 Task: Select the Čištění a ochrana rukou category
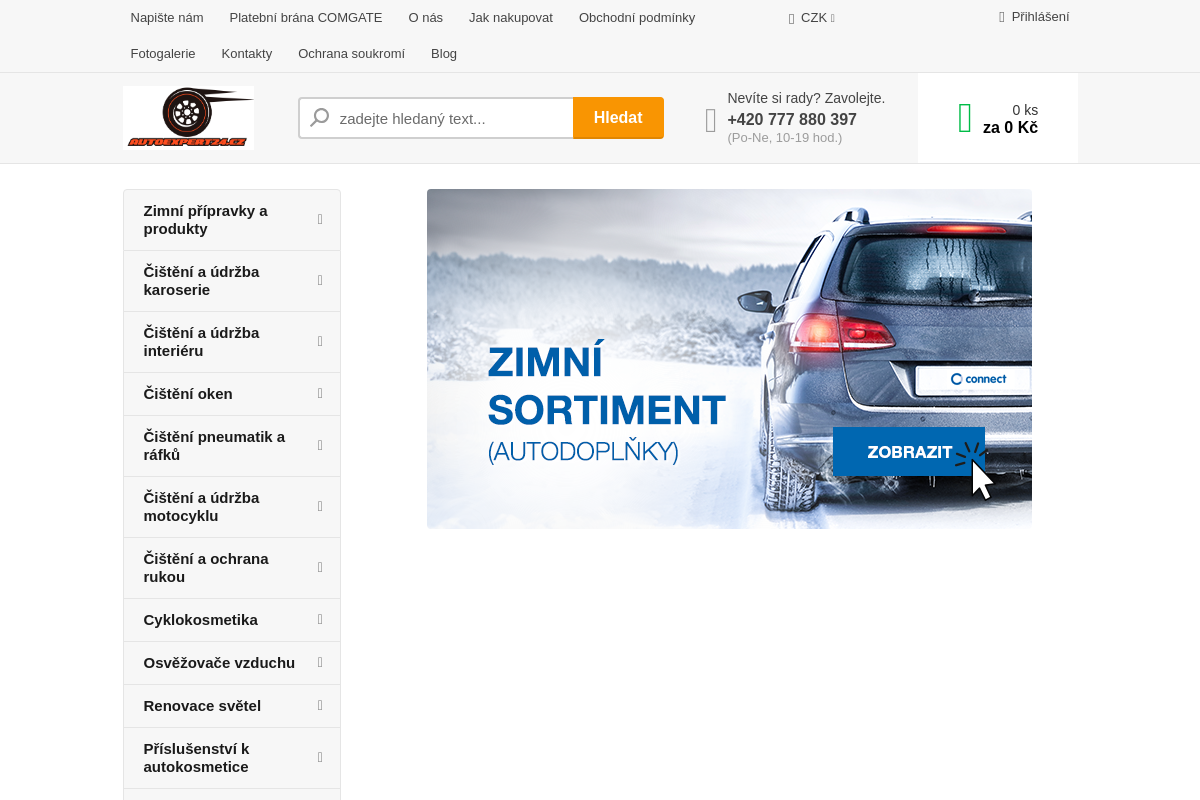pos(206,567)
